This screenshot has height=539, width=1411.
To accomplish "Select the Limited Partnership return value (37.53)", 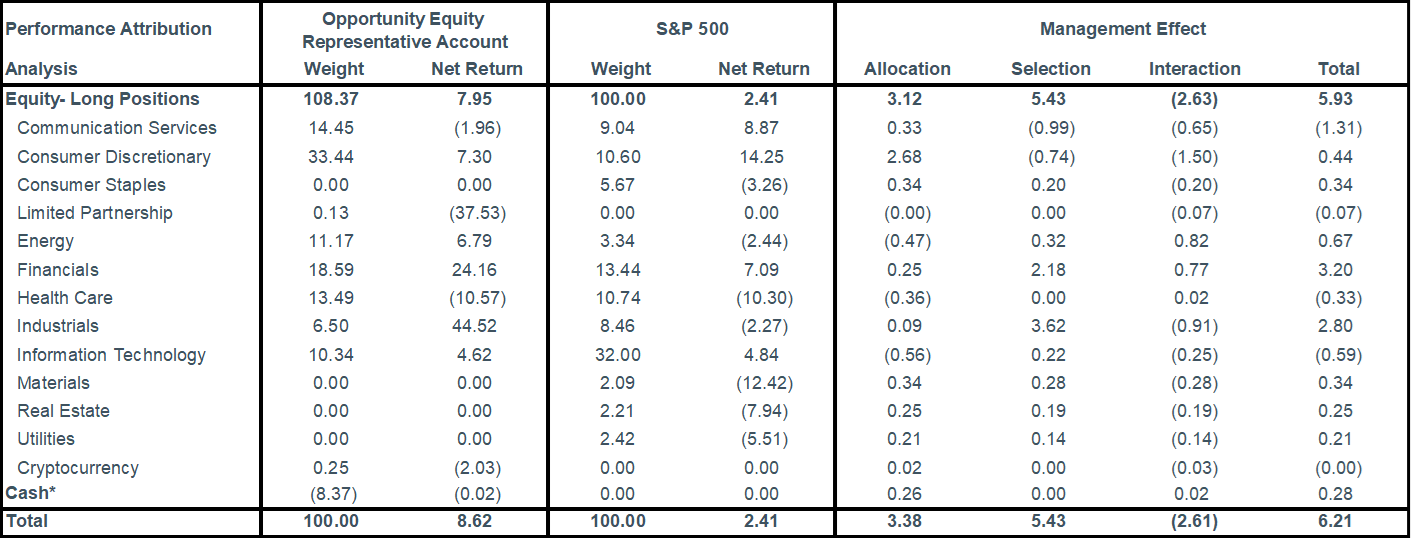I will pyautogui.click(x=476, y=213).
